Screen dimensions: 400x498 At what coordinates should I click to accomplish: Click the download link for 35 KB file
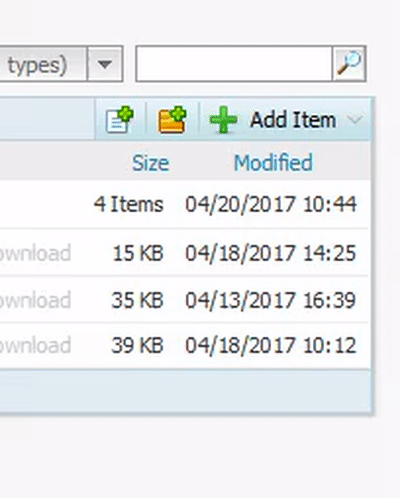[35, 300]
